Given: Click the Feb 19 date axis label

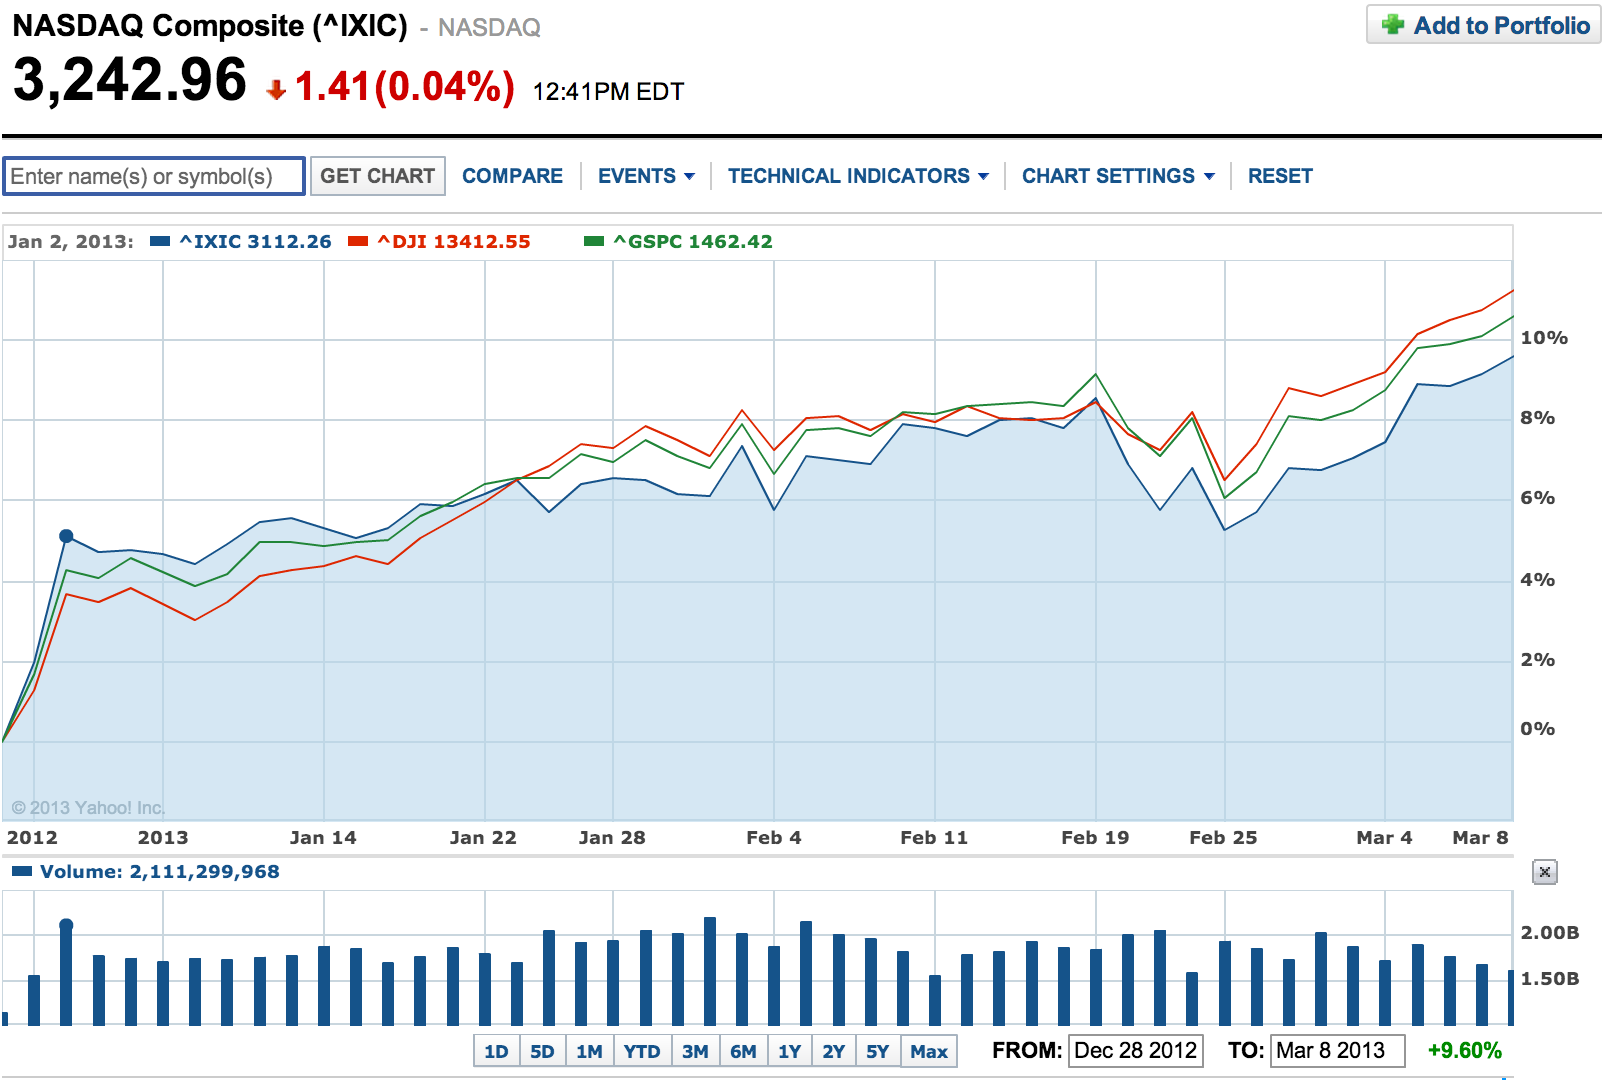Looking at the screenshot, I should point(1095,838).
